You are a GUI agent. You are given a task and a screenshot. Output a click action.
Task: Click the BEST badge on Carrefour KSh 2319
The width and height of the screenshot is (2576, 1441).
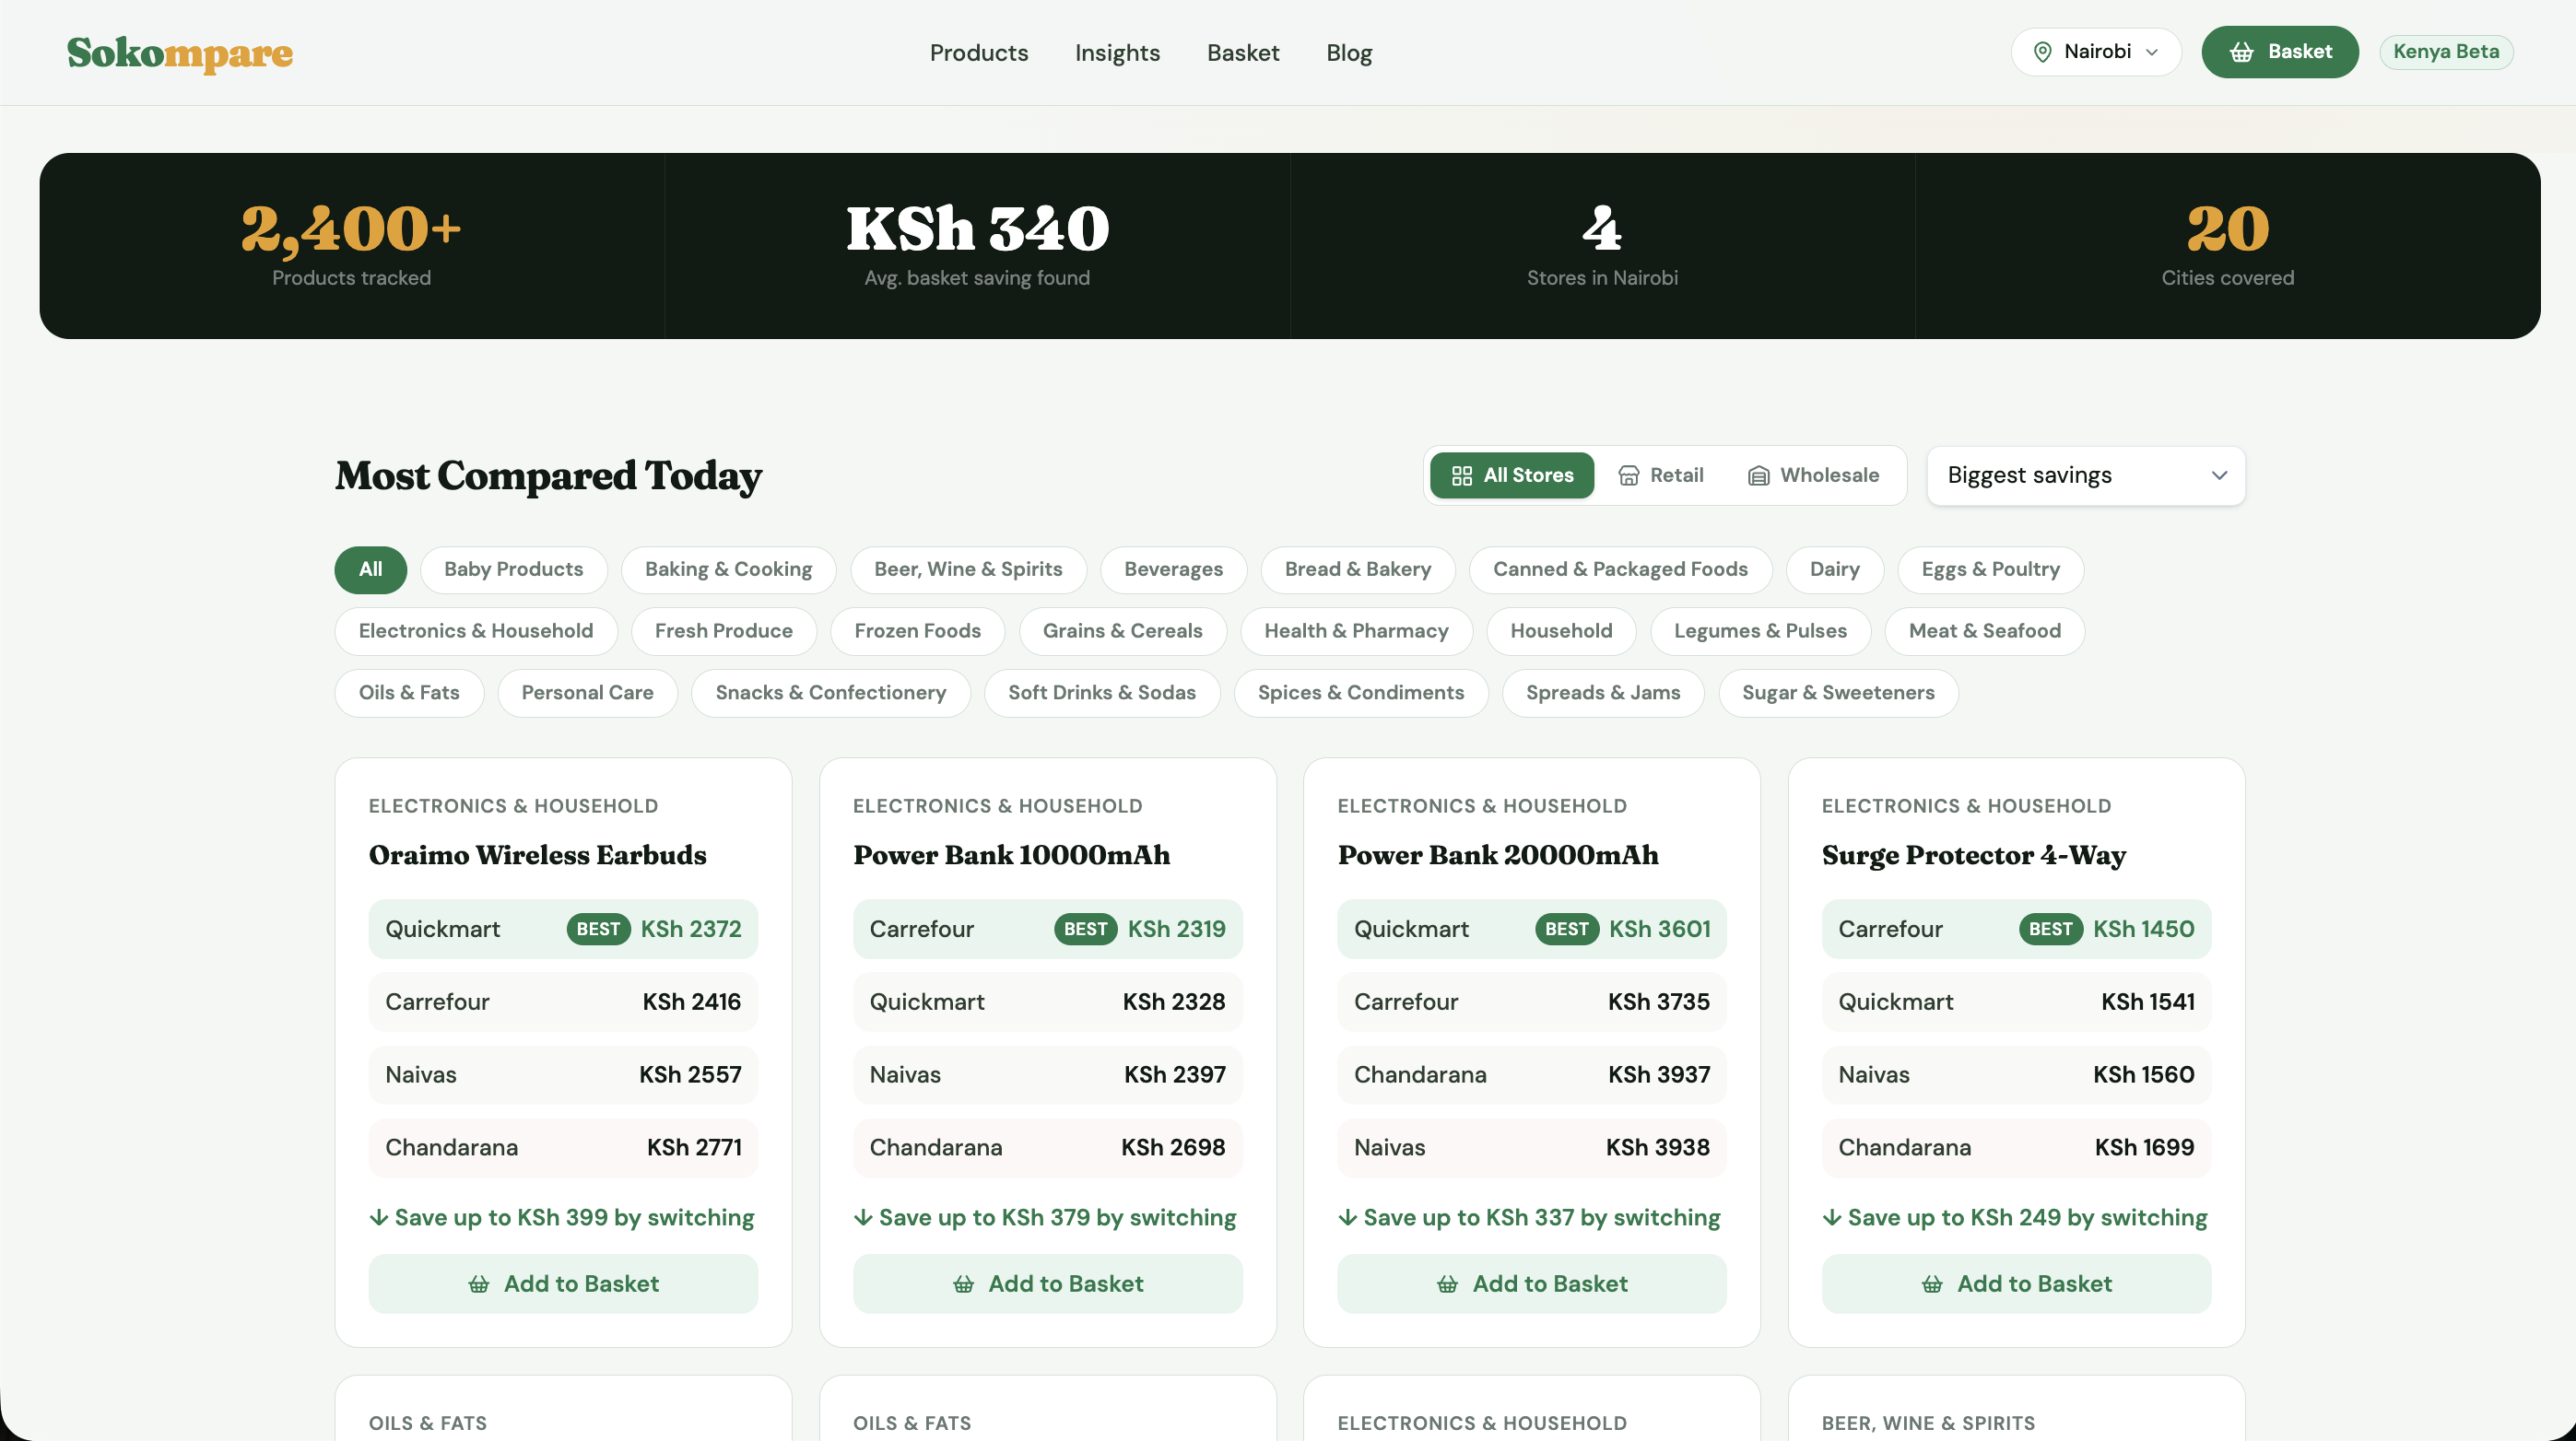tap(1085, 929)
